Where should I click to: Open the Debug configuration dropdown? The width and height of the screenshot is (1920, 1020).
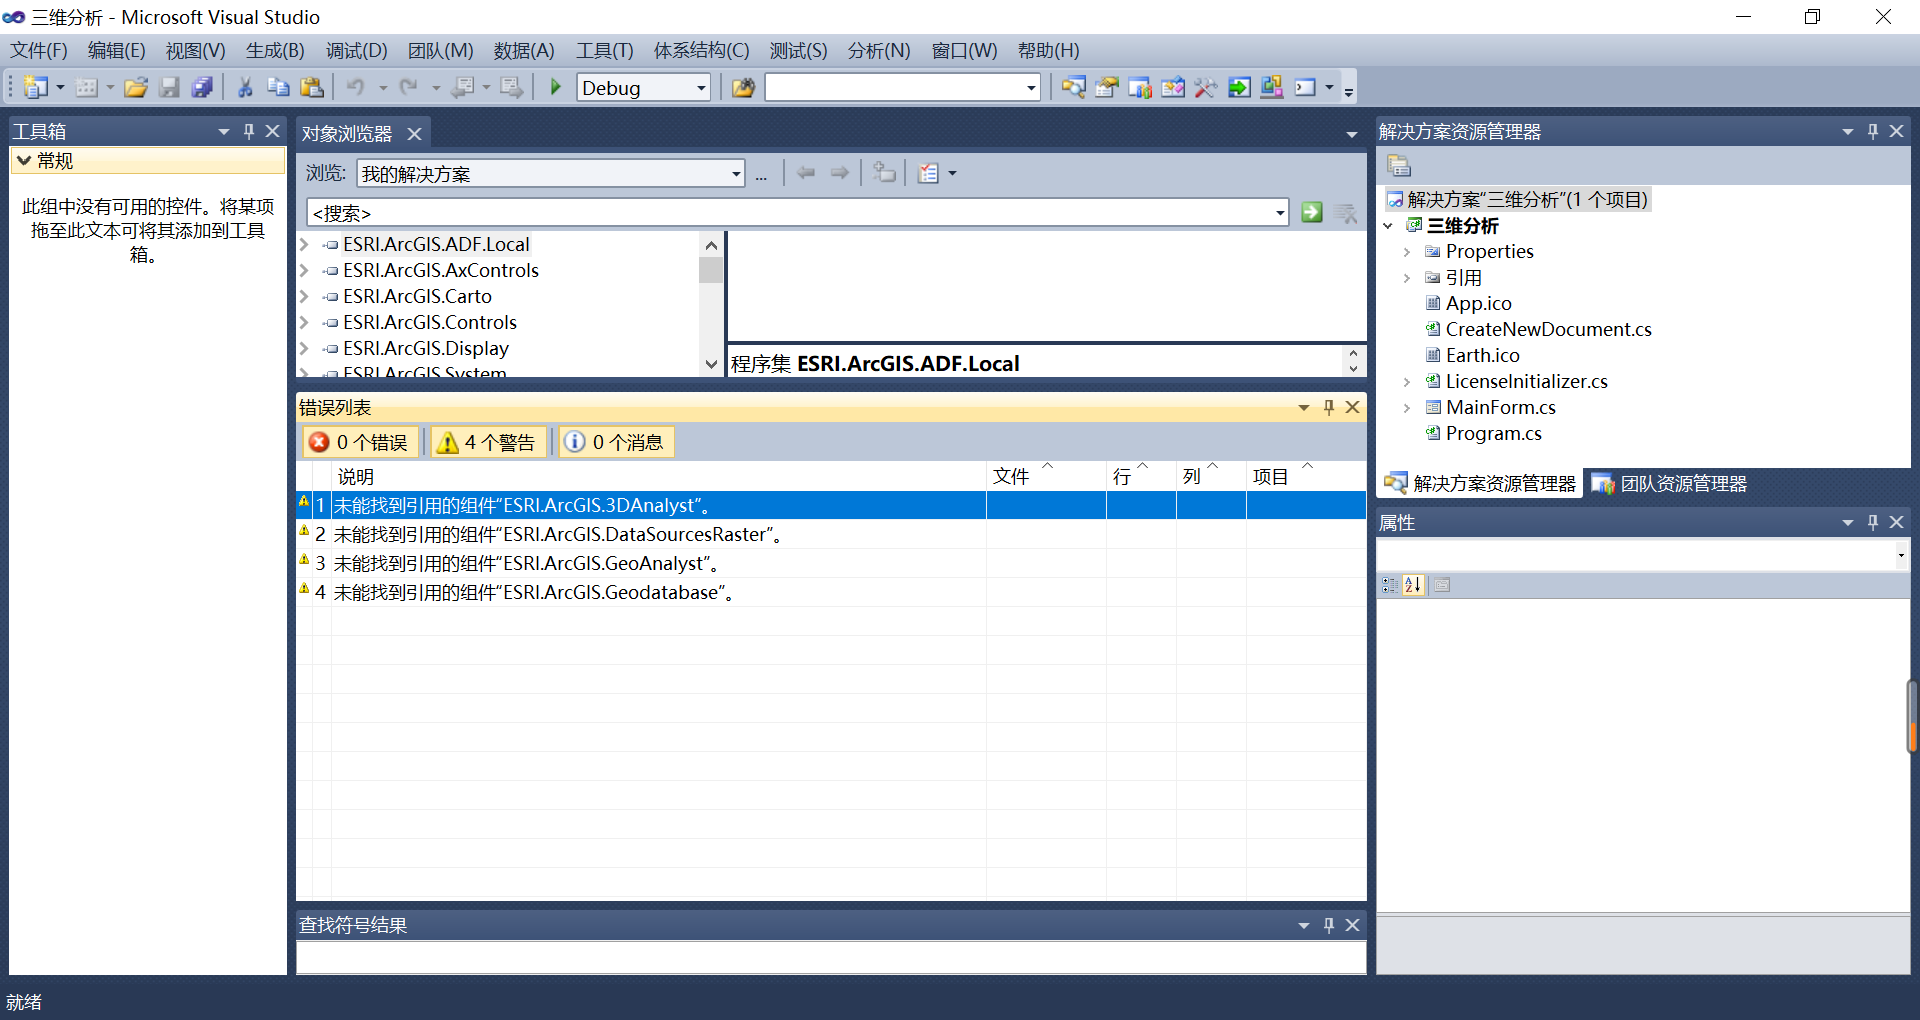pyautogui.click(x=701, y=88)
